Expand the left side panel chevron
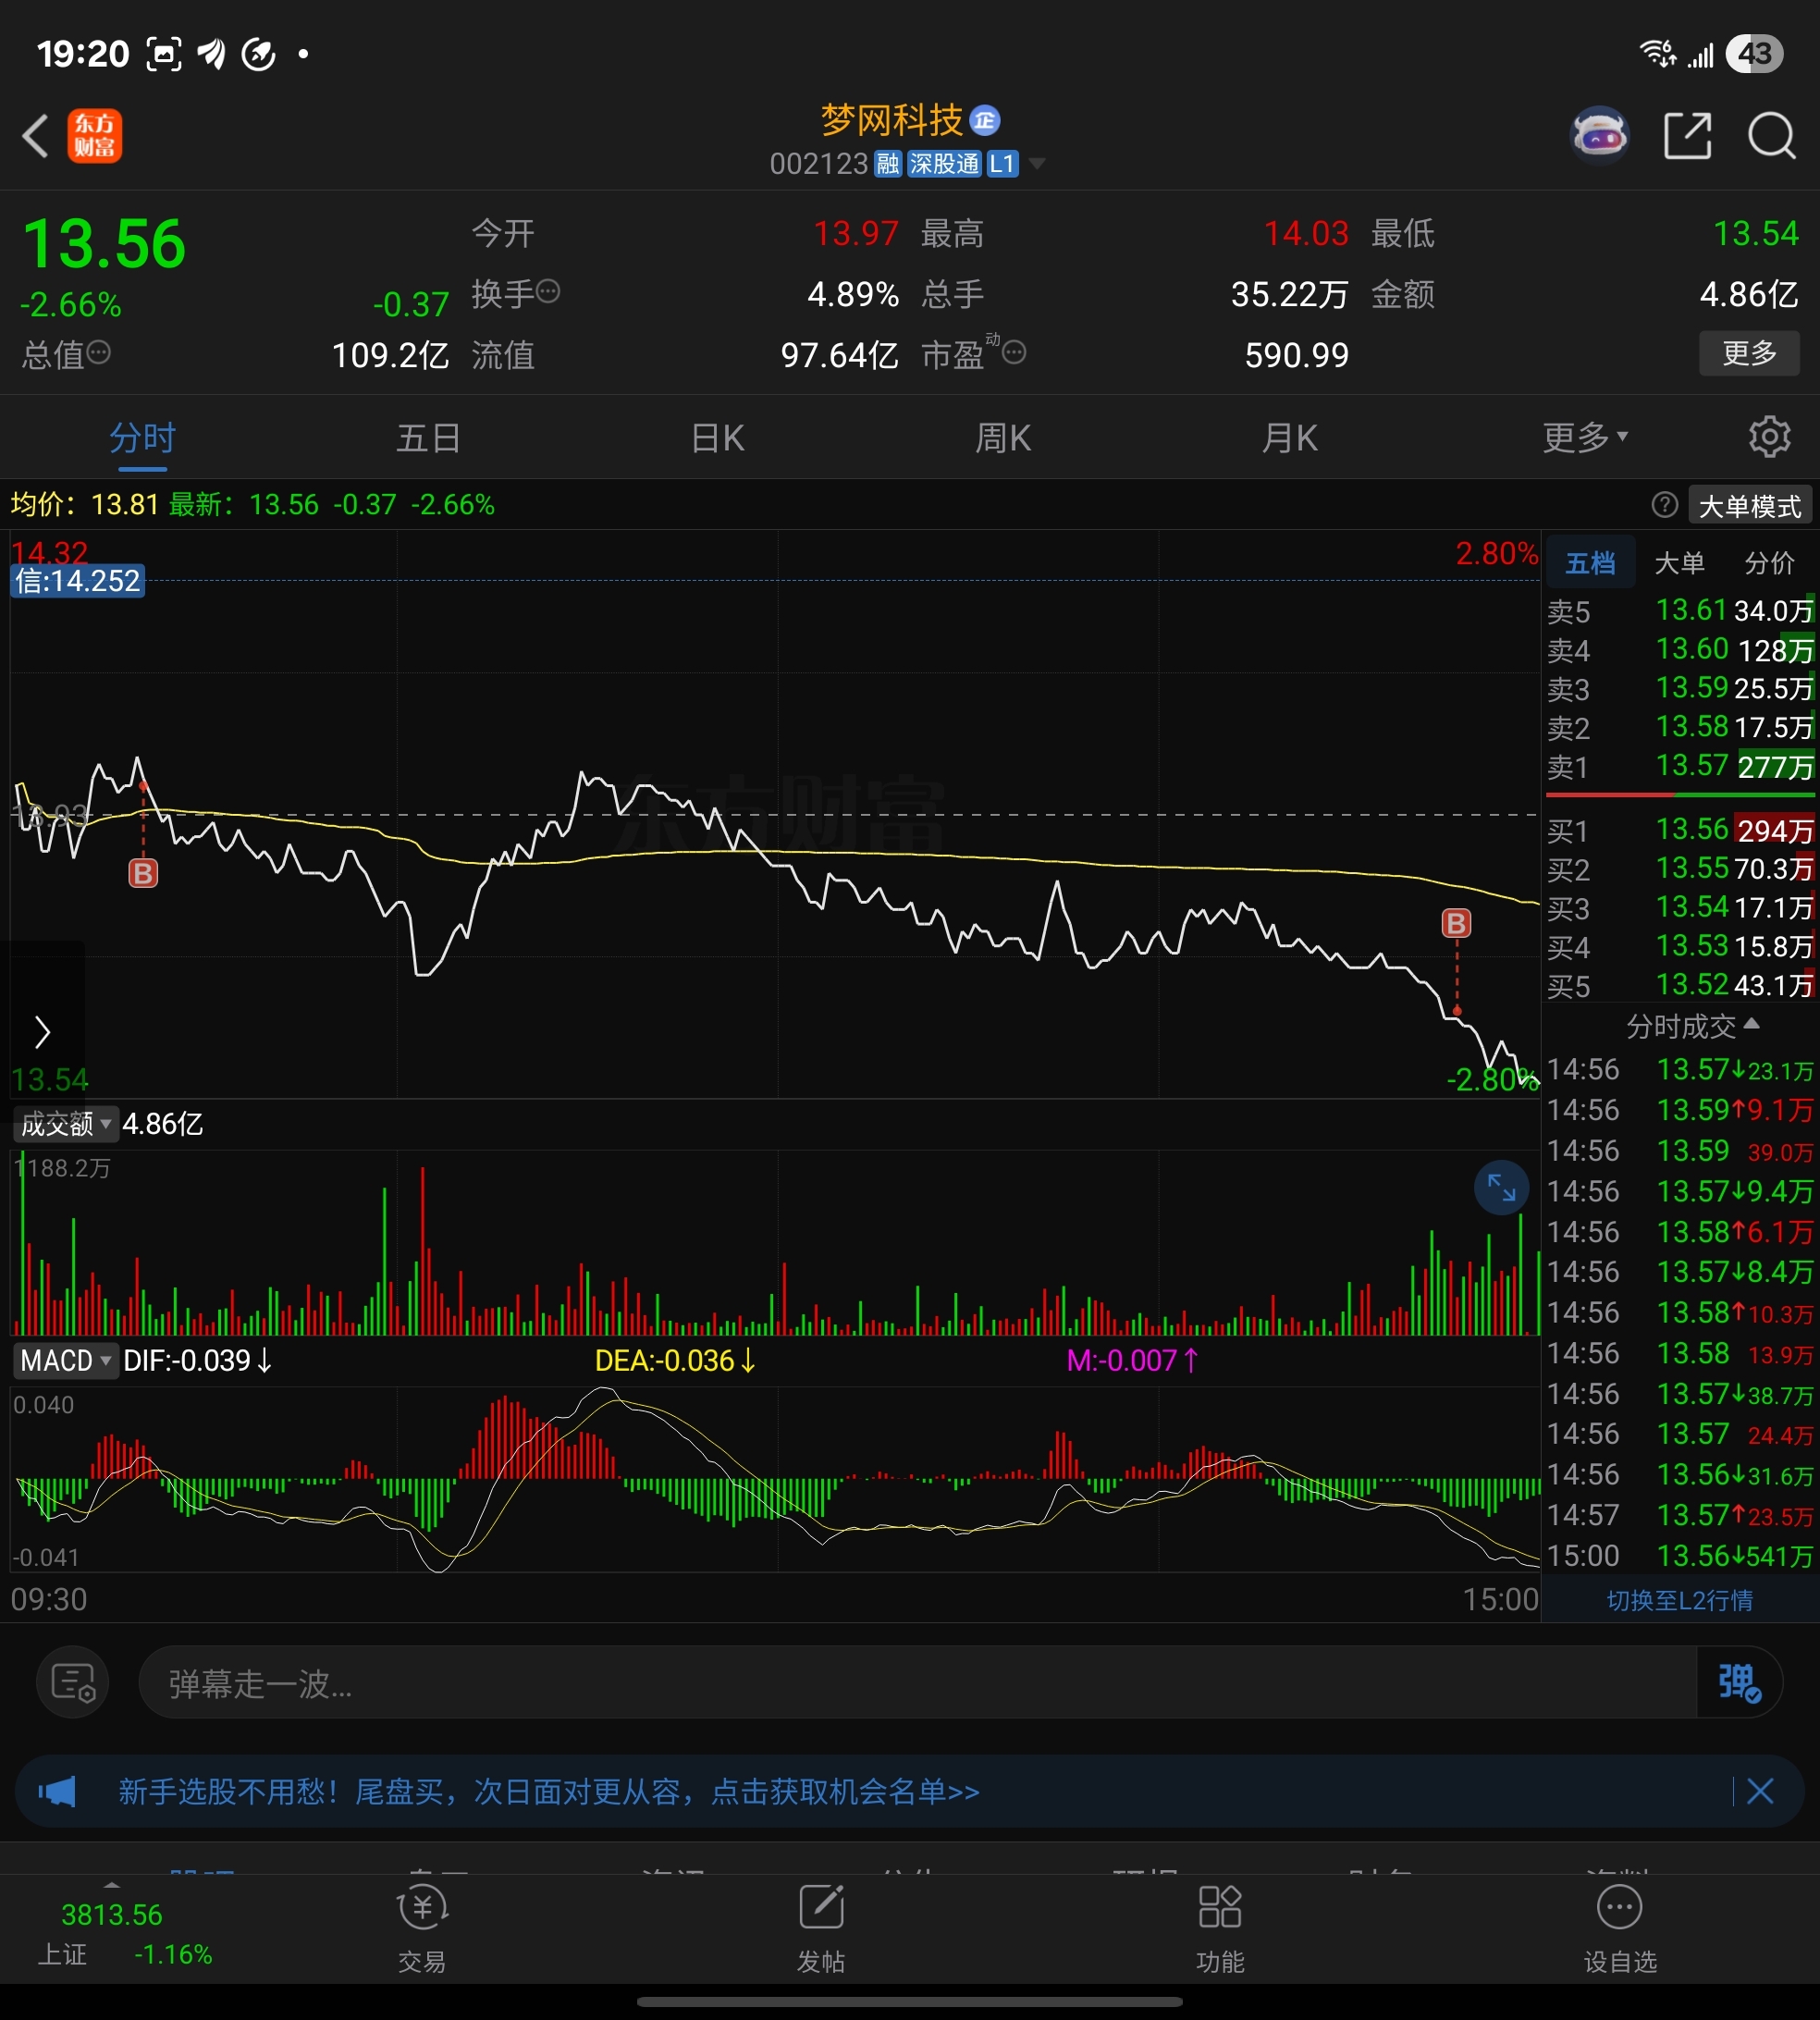The height and width of the screenshot is (2020, 1820). point(42,1031)
